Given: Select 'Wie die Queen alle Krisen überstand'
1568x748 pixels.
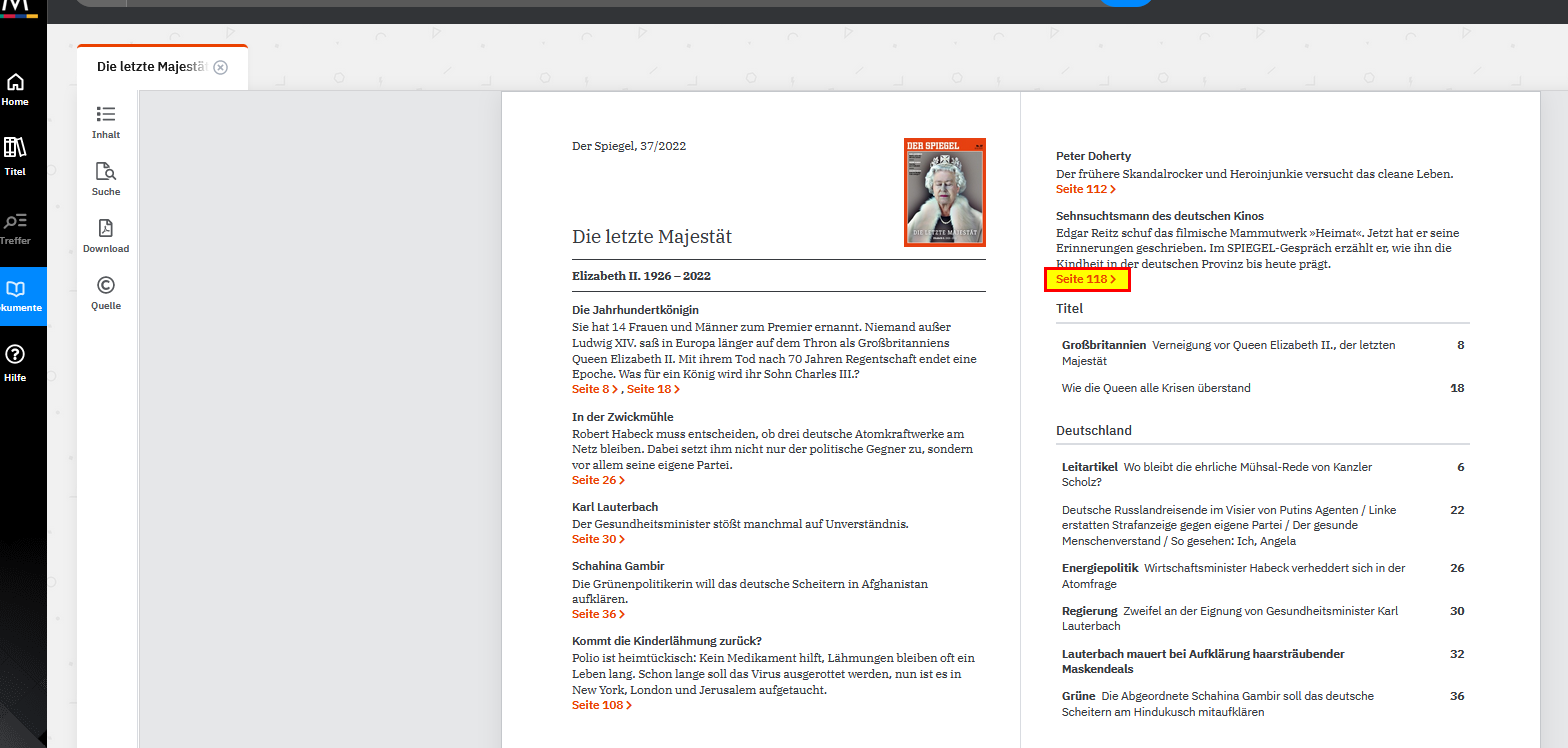Looking at the screenshot, I should (1156, 388).
